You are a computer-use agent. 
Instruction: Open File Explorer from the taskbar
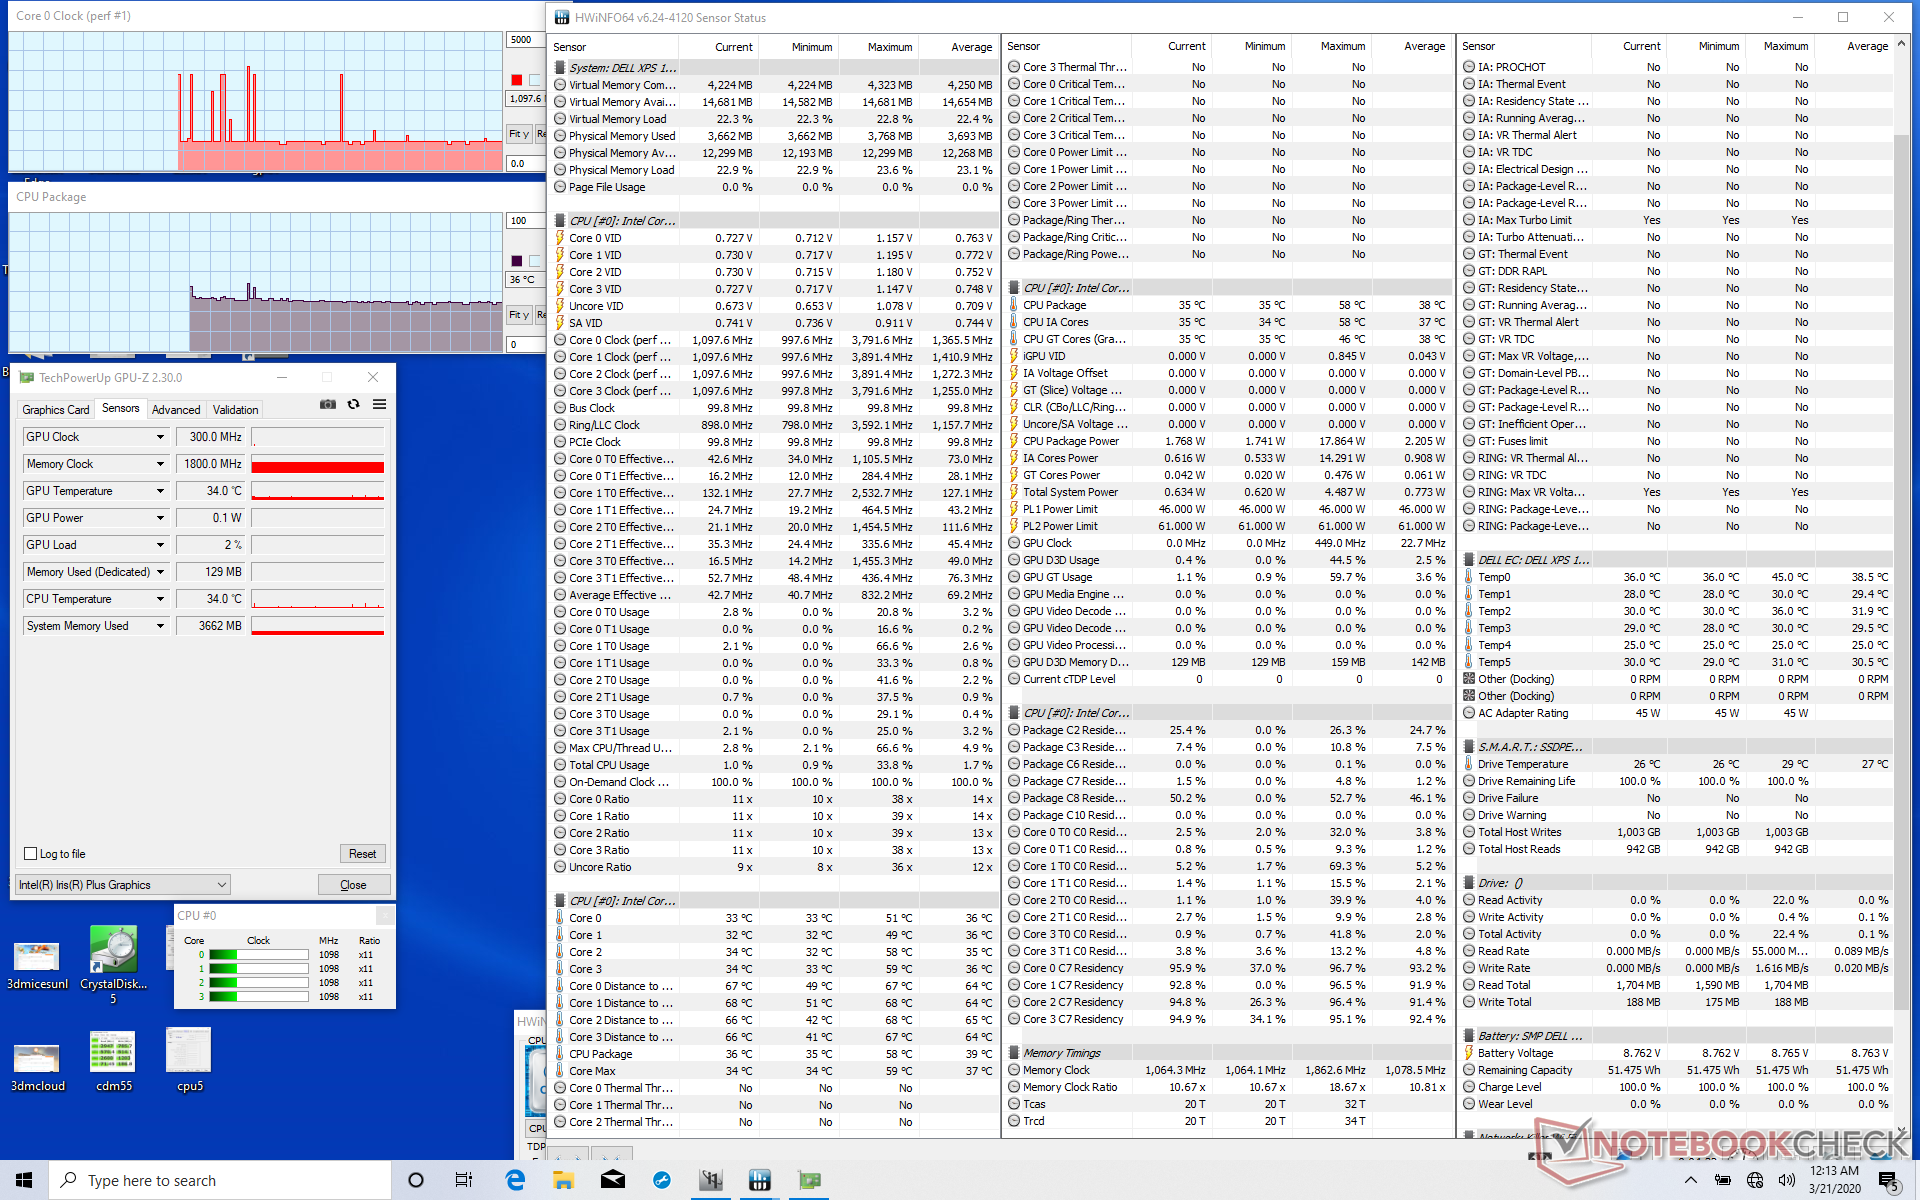pyautogui.click(x=563, y=1180)
